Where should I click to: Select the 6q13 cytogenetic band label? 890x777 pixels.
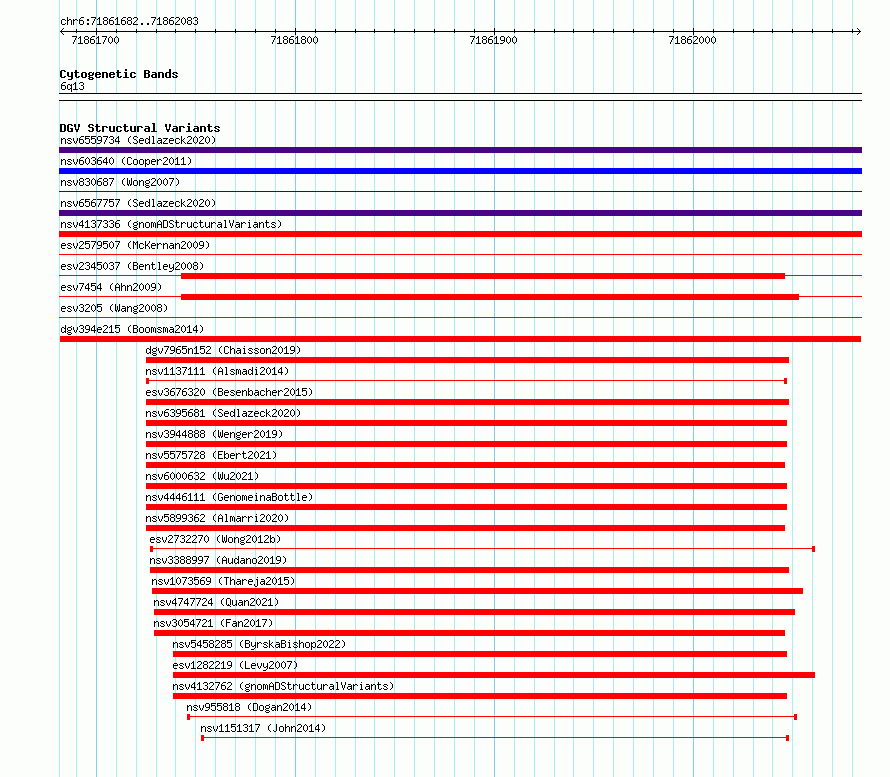(x=72, y=86)
